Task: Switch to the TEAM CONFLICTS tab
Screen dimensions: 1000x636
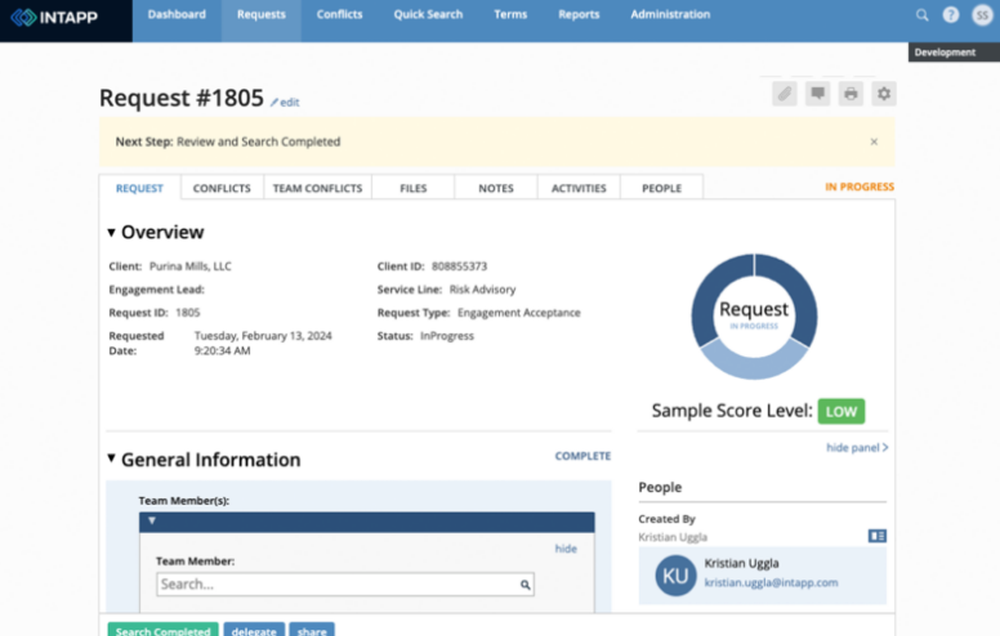Action: click(318, 188)
